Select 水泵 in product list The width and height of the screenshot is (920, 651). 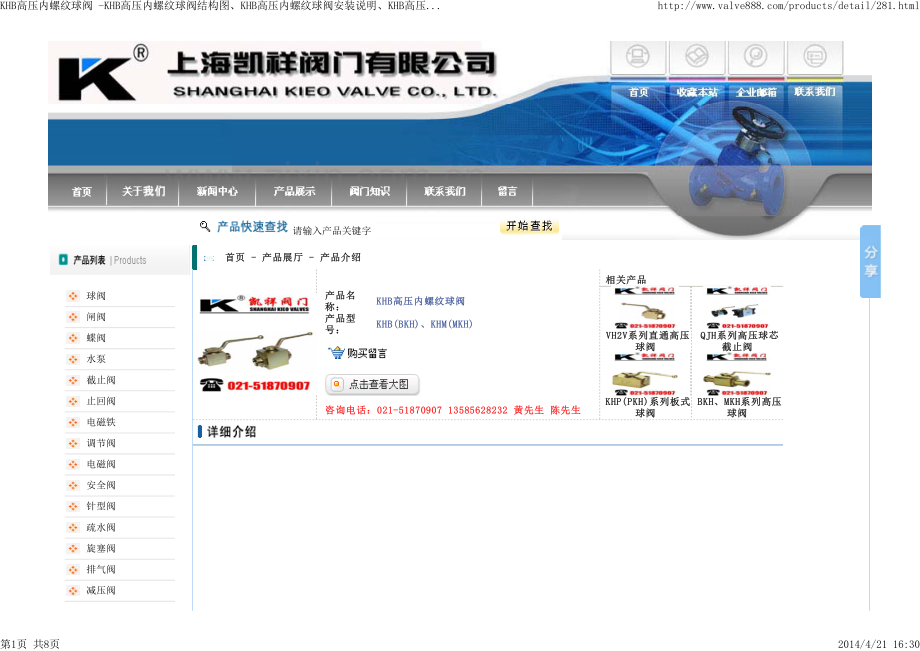[x=96, y=359]
